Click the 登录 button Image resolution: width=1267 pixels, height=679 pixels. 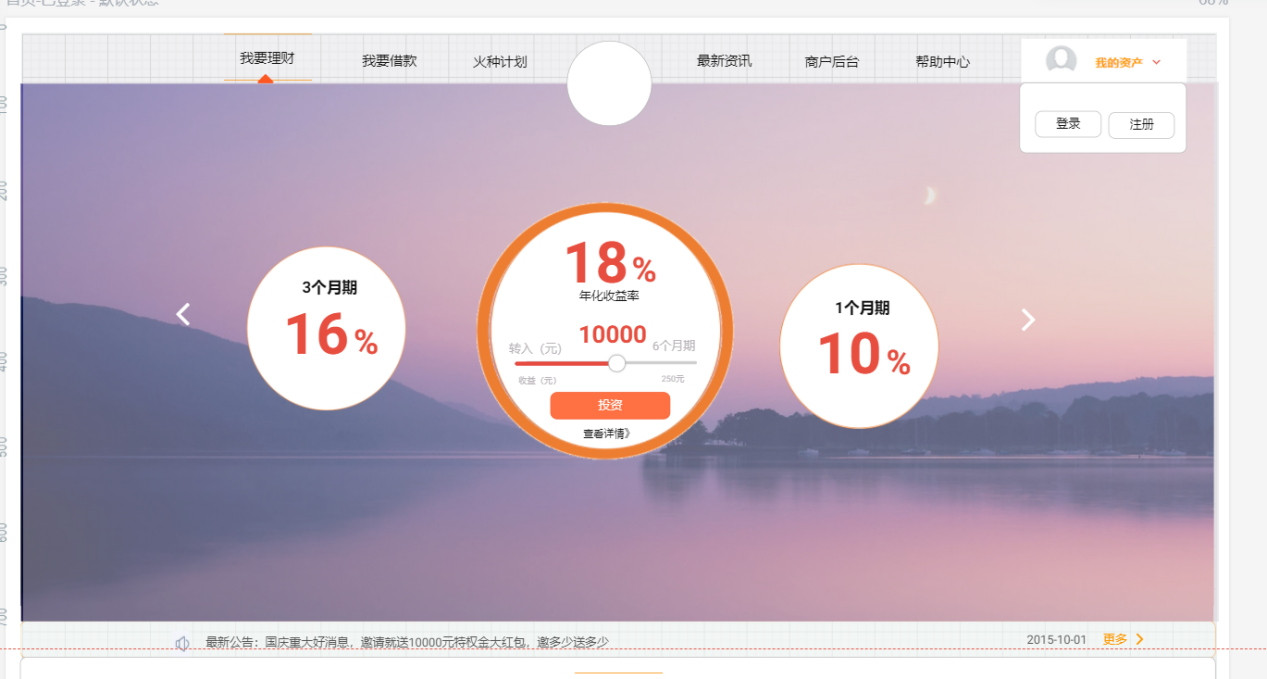(x=1068, y=124)
